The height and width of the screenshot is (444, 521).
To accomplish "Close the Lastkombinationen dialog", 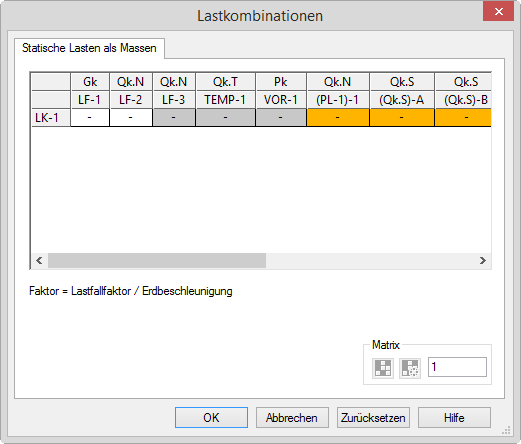I will tap(498, 11).
